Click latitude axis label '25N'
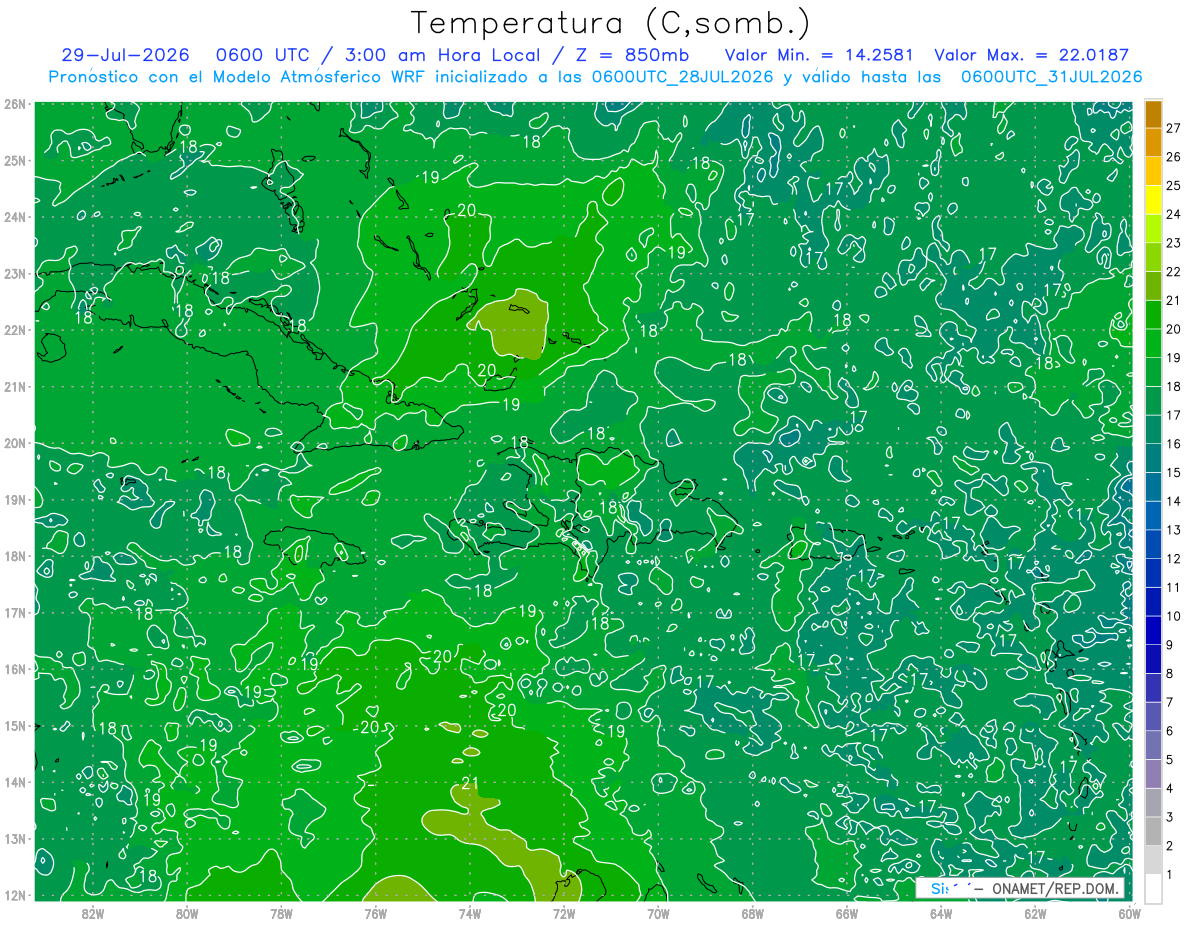 point(14,160)
